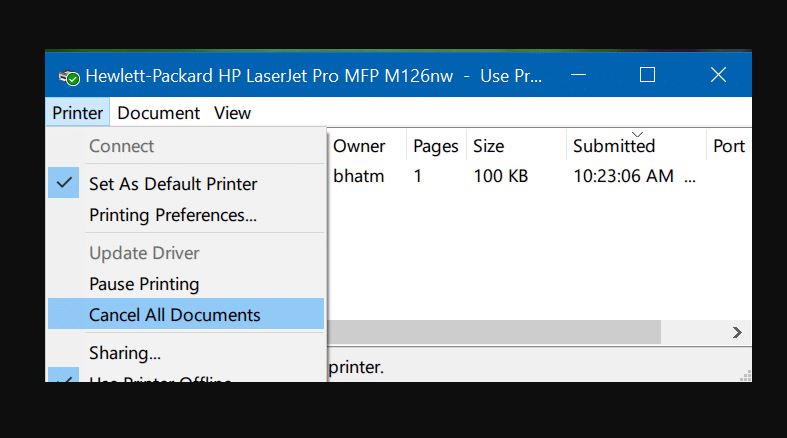Select the job owned by bhatm
787x438 pixels.
tap(359, 176)
